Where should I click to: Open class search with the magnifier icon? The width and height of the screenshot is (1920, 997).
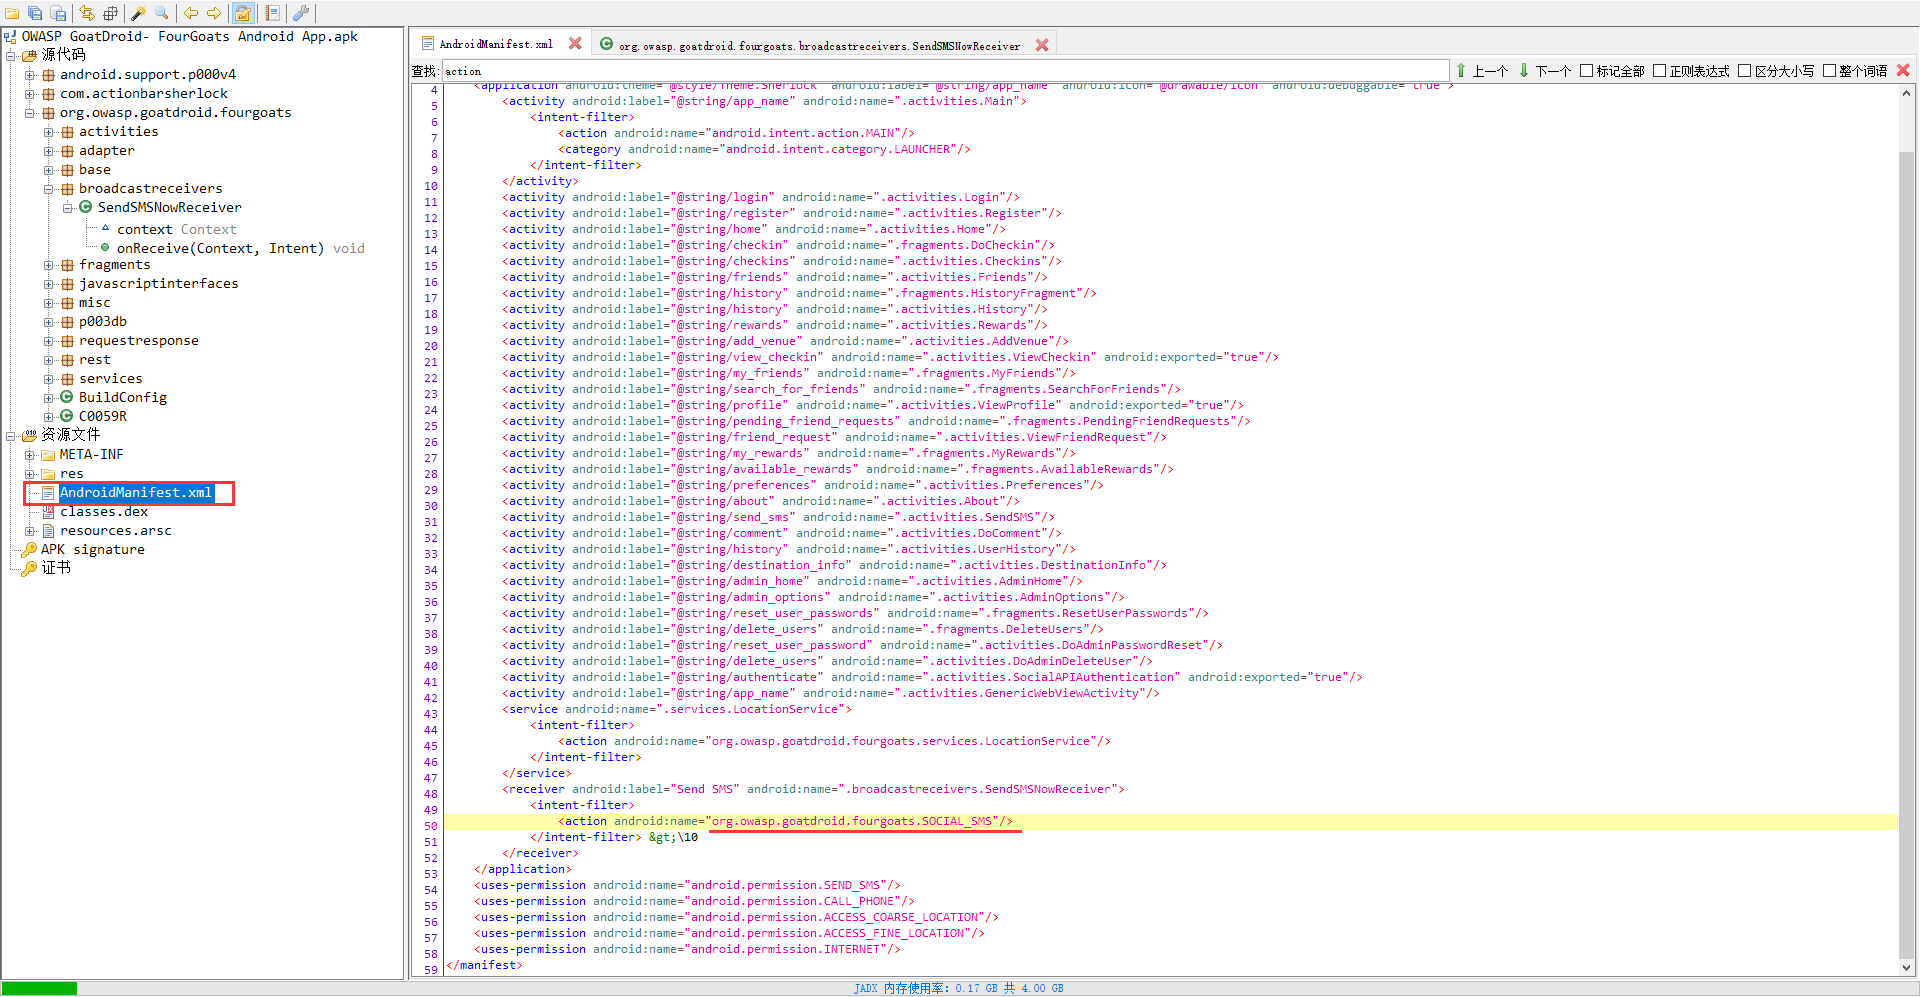(x=162, y=13)
